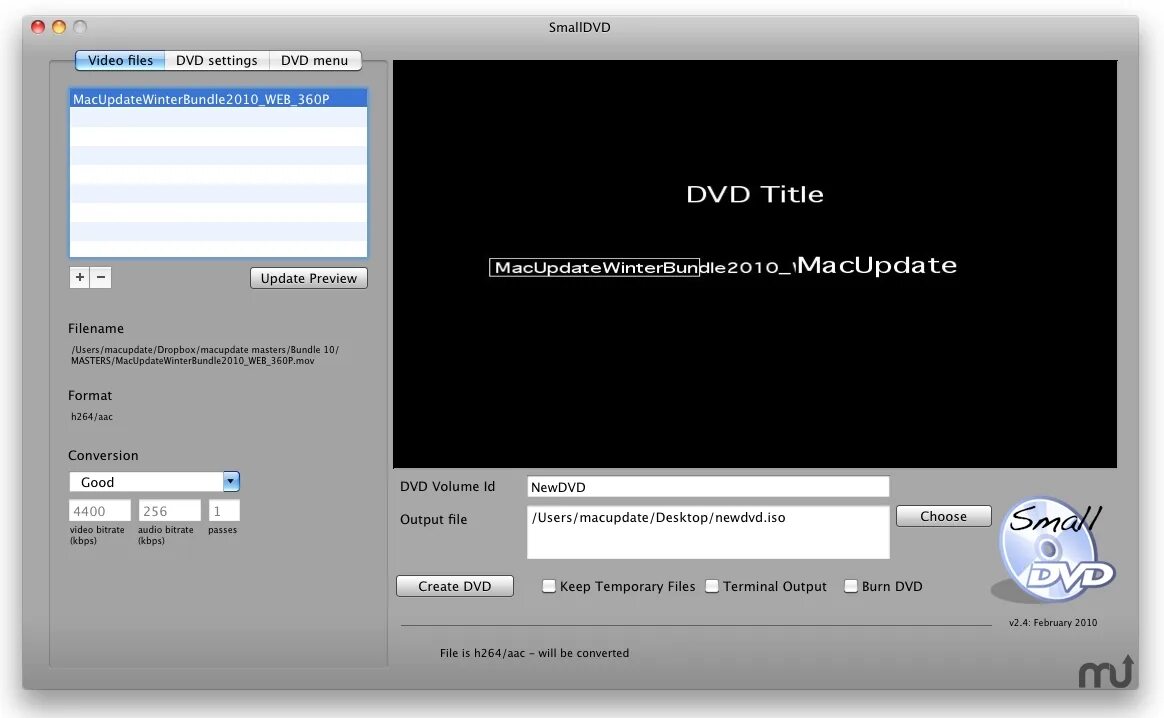Click the Create DVD button
This screenshot has height=718, width=1164.
[455, 586]
